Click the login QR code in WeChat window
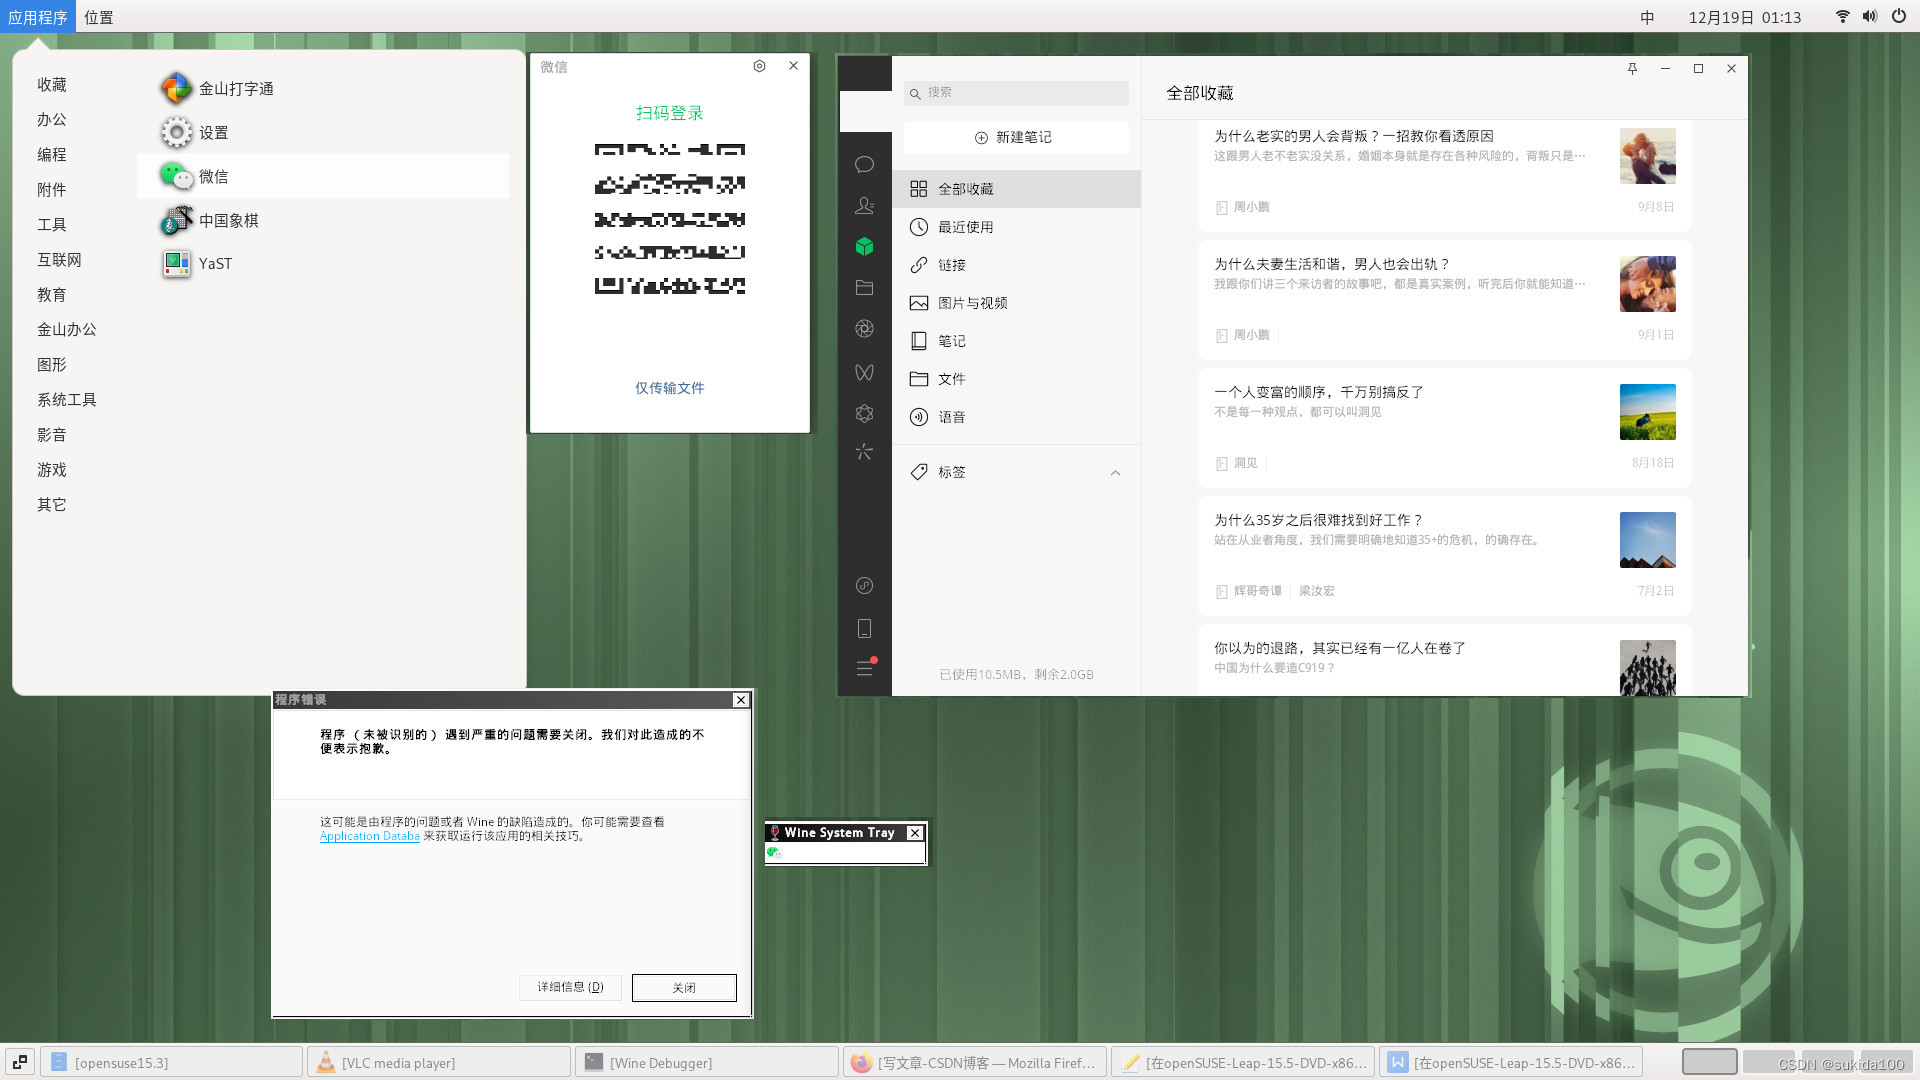1920x1080 pixels. coord(669,219)
